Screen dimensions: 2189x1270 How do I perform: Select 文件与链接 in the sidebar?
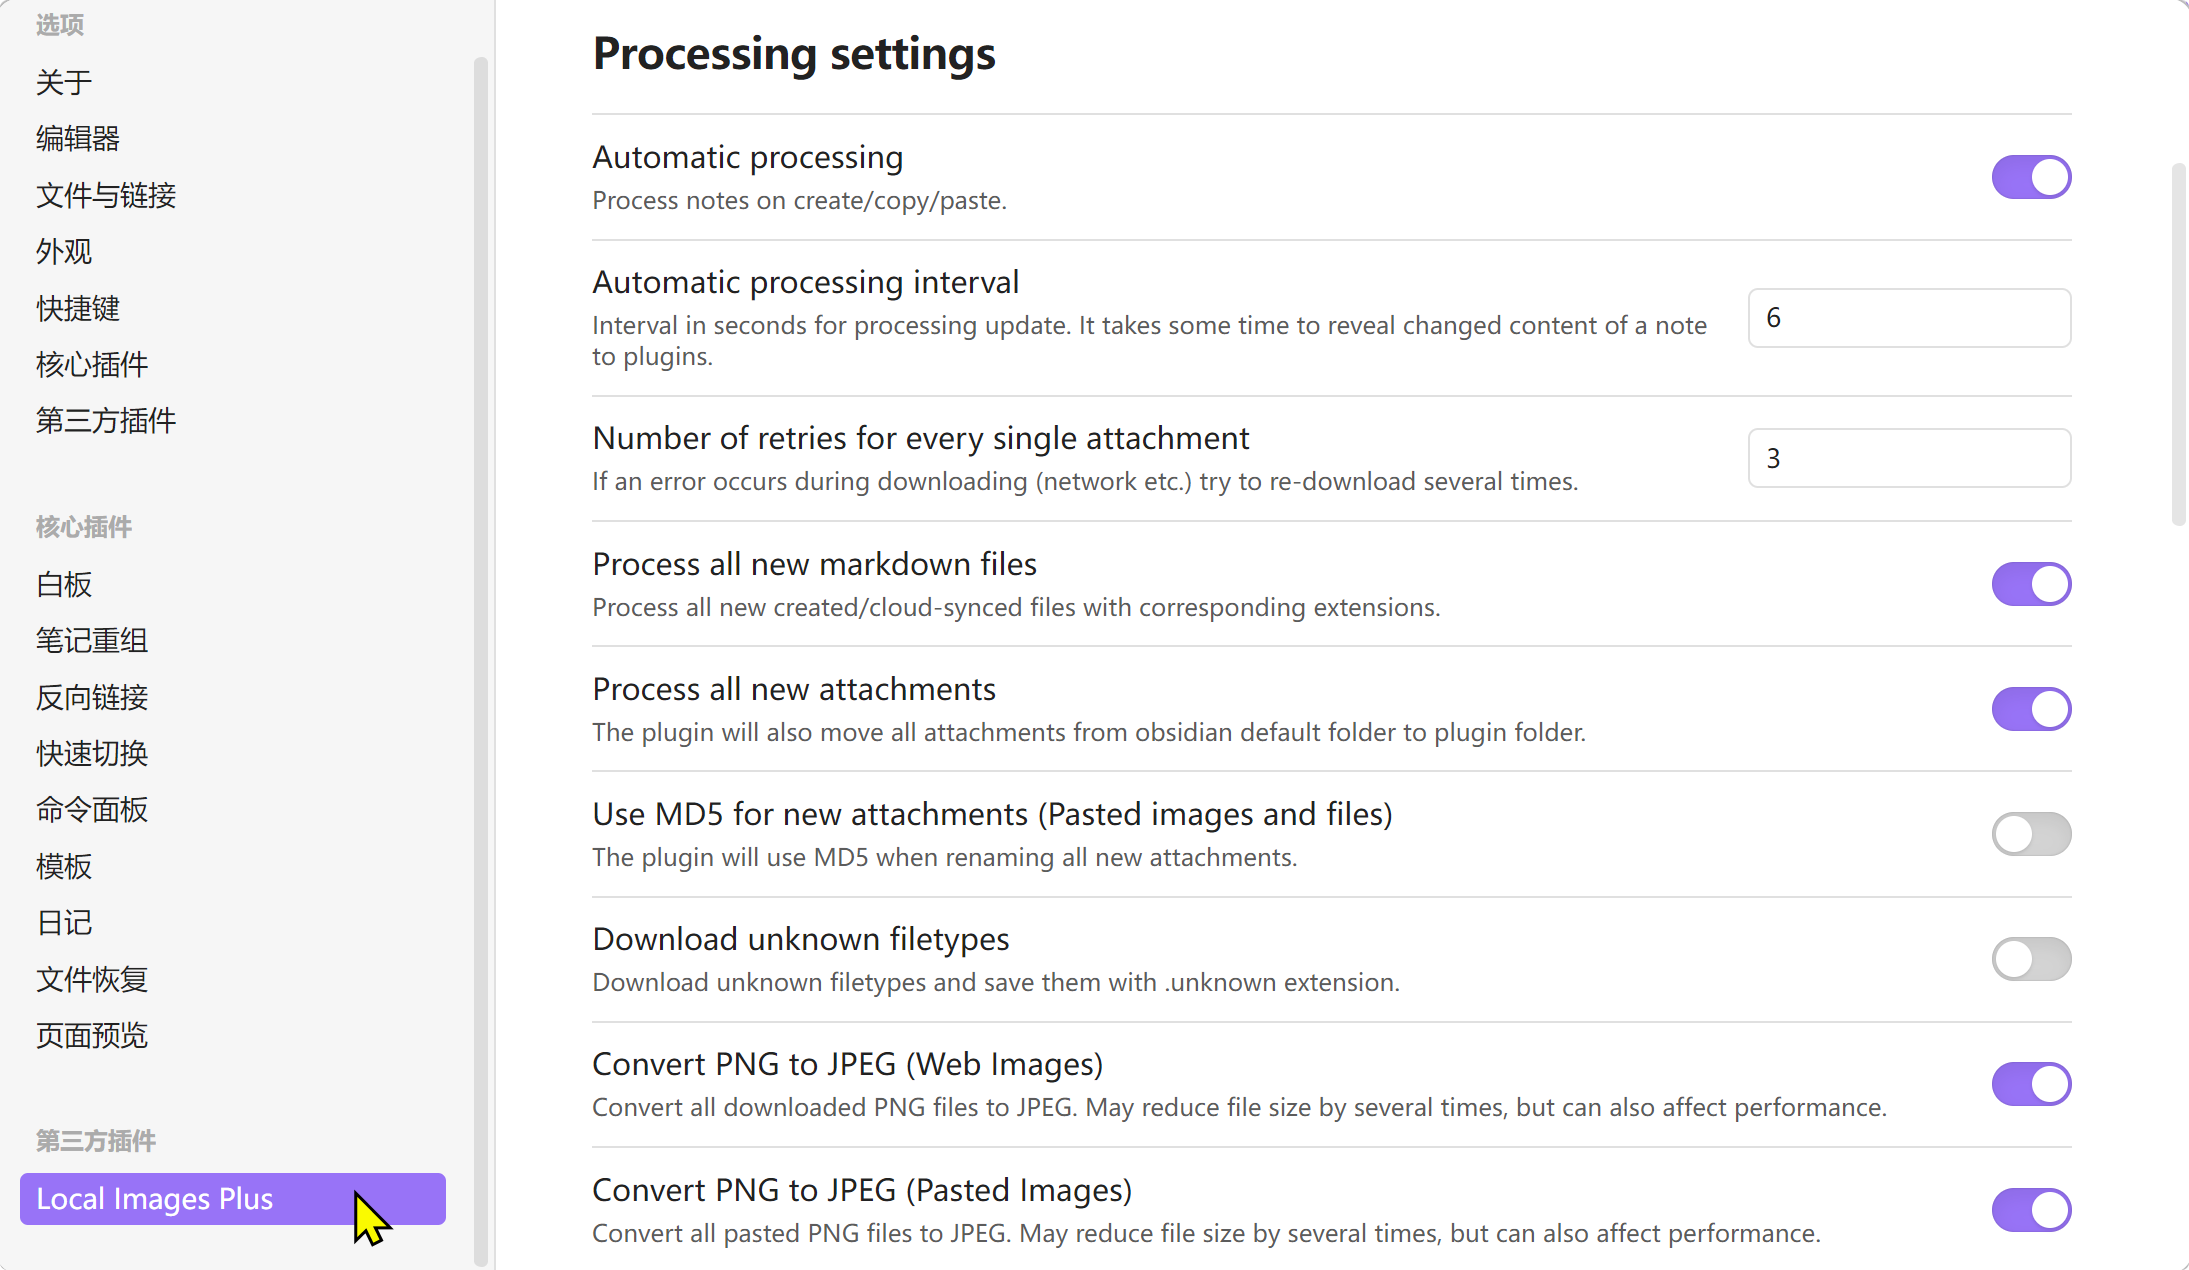106,195
